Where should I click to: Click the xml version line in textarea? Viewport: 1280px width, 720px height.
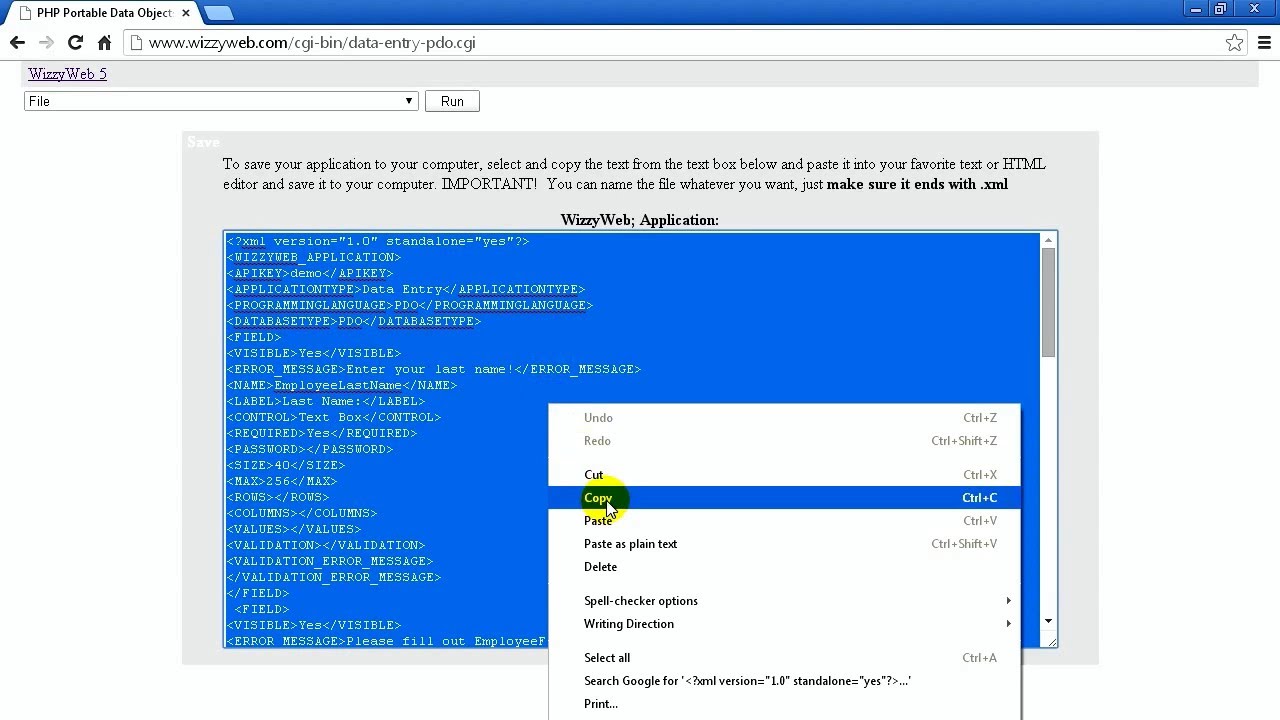coord(378,241)
